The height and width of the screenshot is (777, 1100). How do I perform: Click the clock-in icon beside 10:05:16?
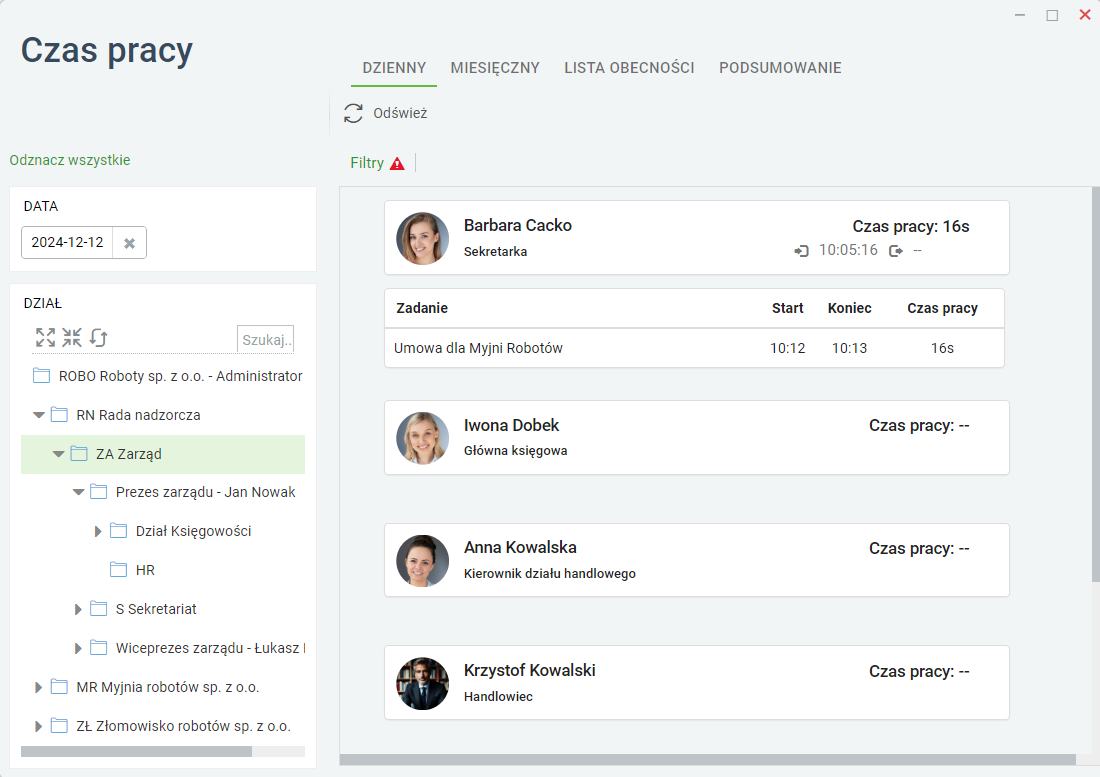pos(801,250)
